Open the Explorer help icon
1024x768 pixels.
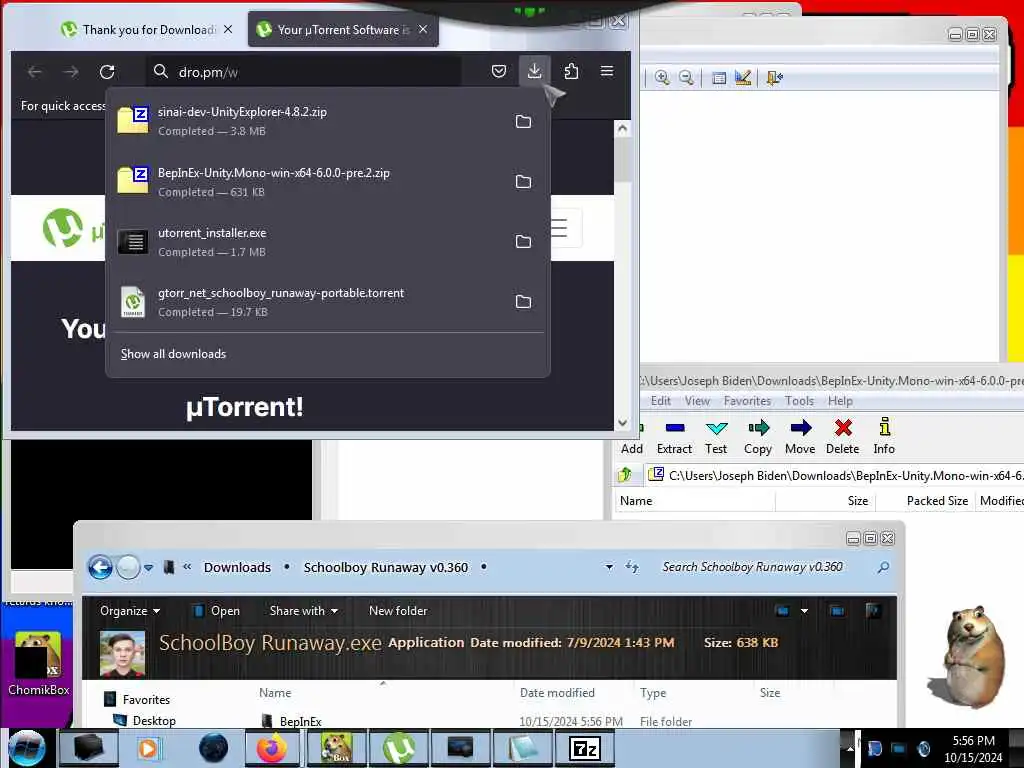click(874, 611)
